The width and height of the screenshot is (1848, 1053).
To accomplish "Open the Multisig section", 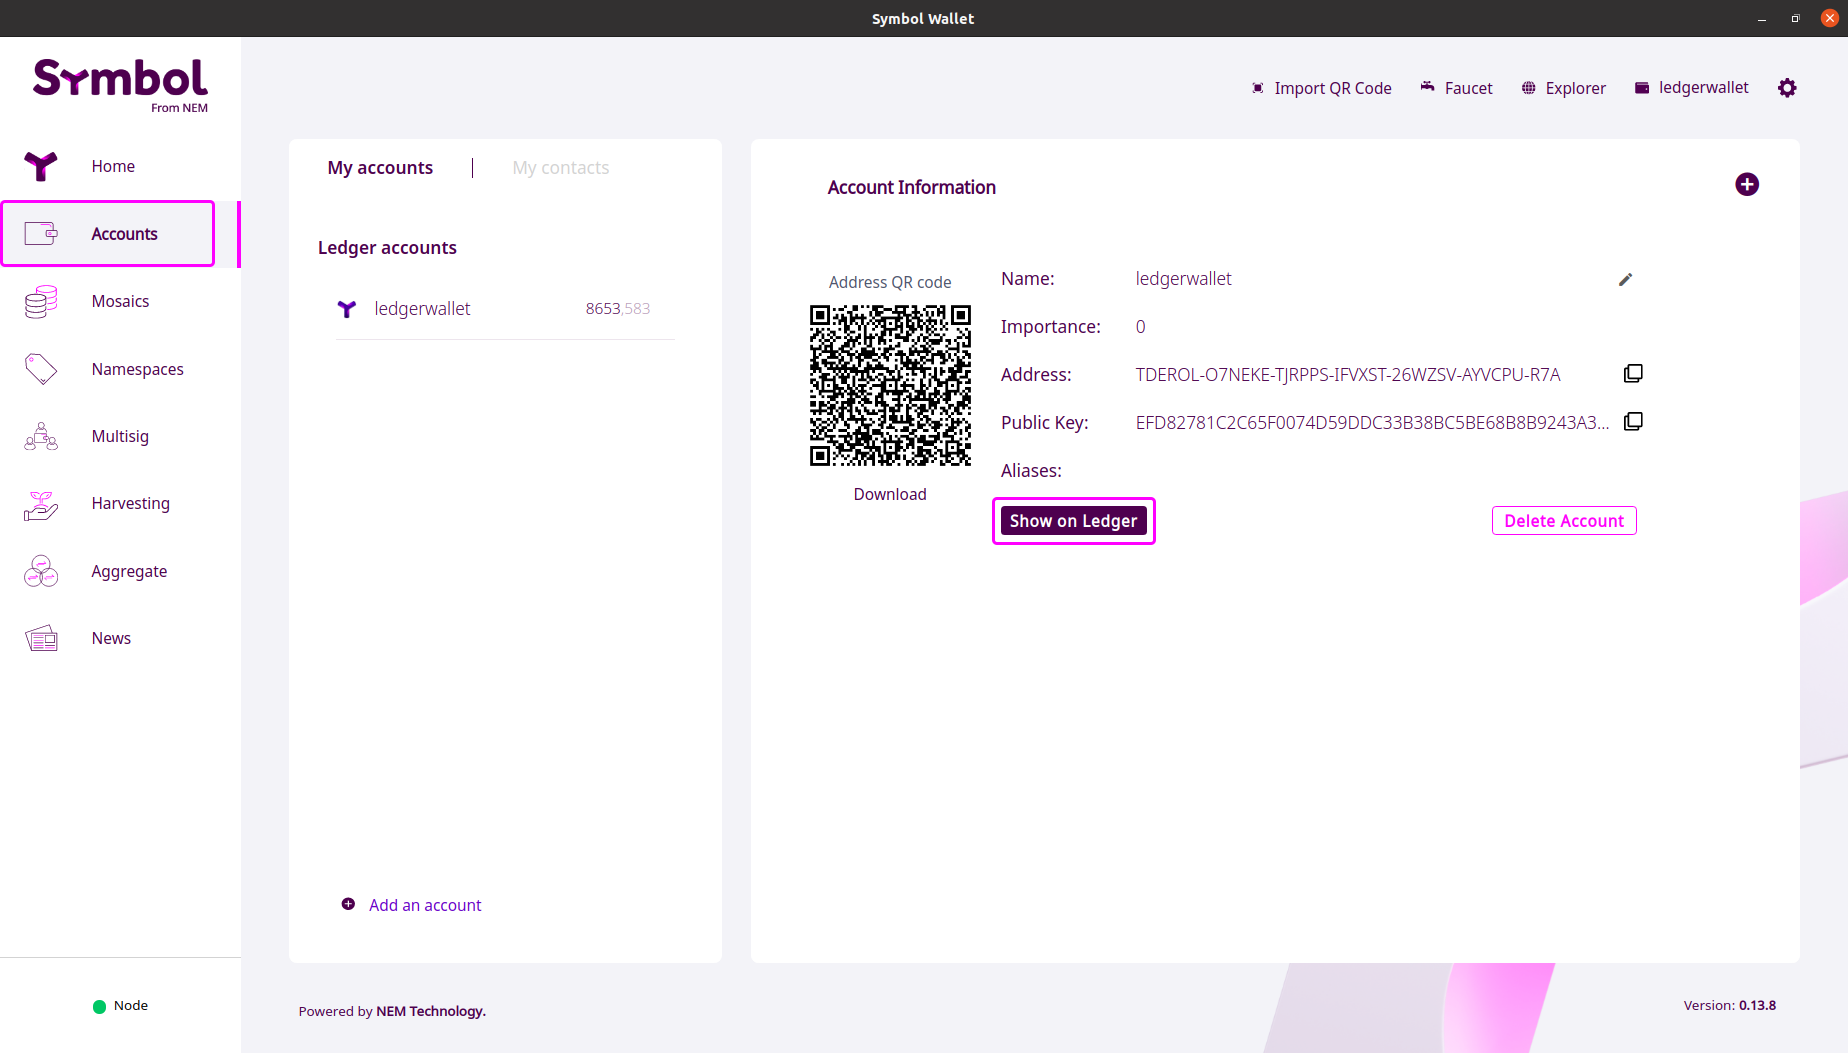I will coord(120,436).
